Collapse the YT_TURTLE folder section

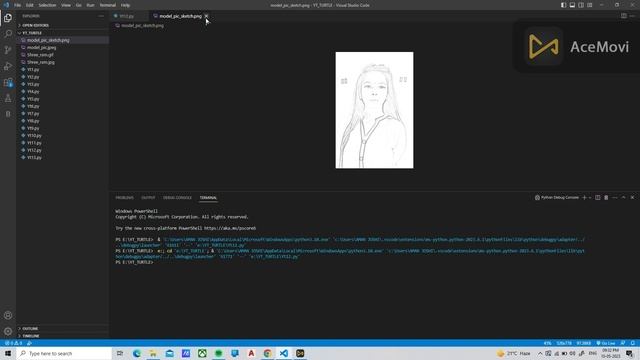click(x=62, y=33)
